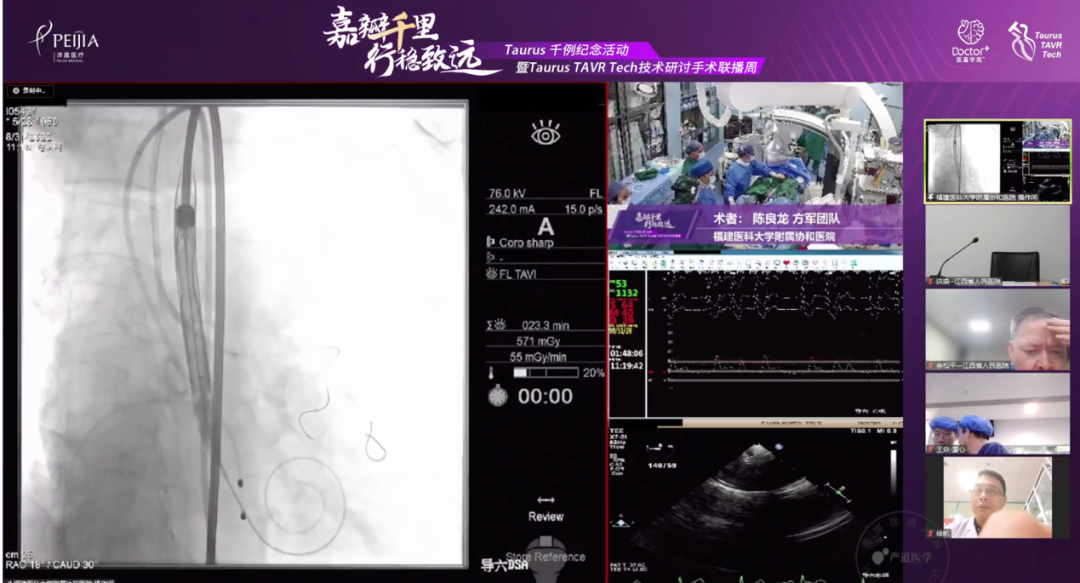
Task: Click the Review double-arrow icon
Action: (x=545, y=501)
